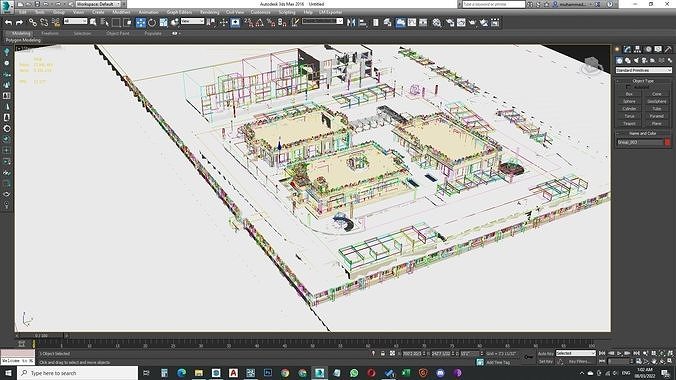Click the Cylinder primitive button

tap(629, 109)
